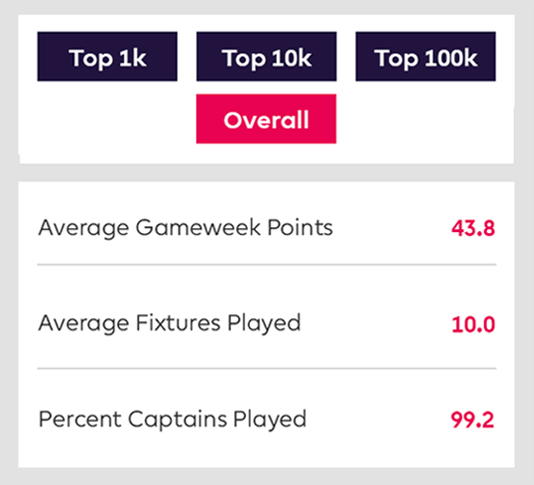534x485 pixels.
Task: Choose the highlighted Overall tab
Action: [x=266, y=119]
